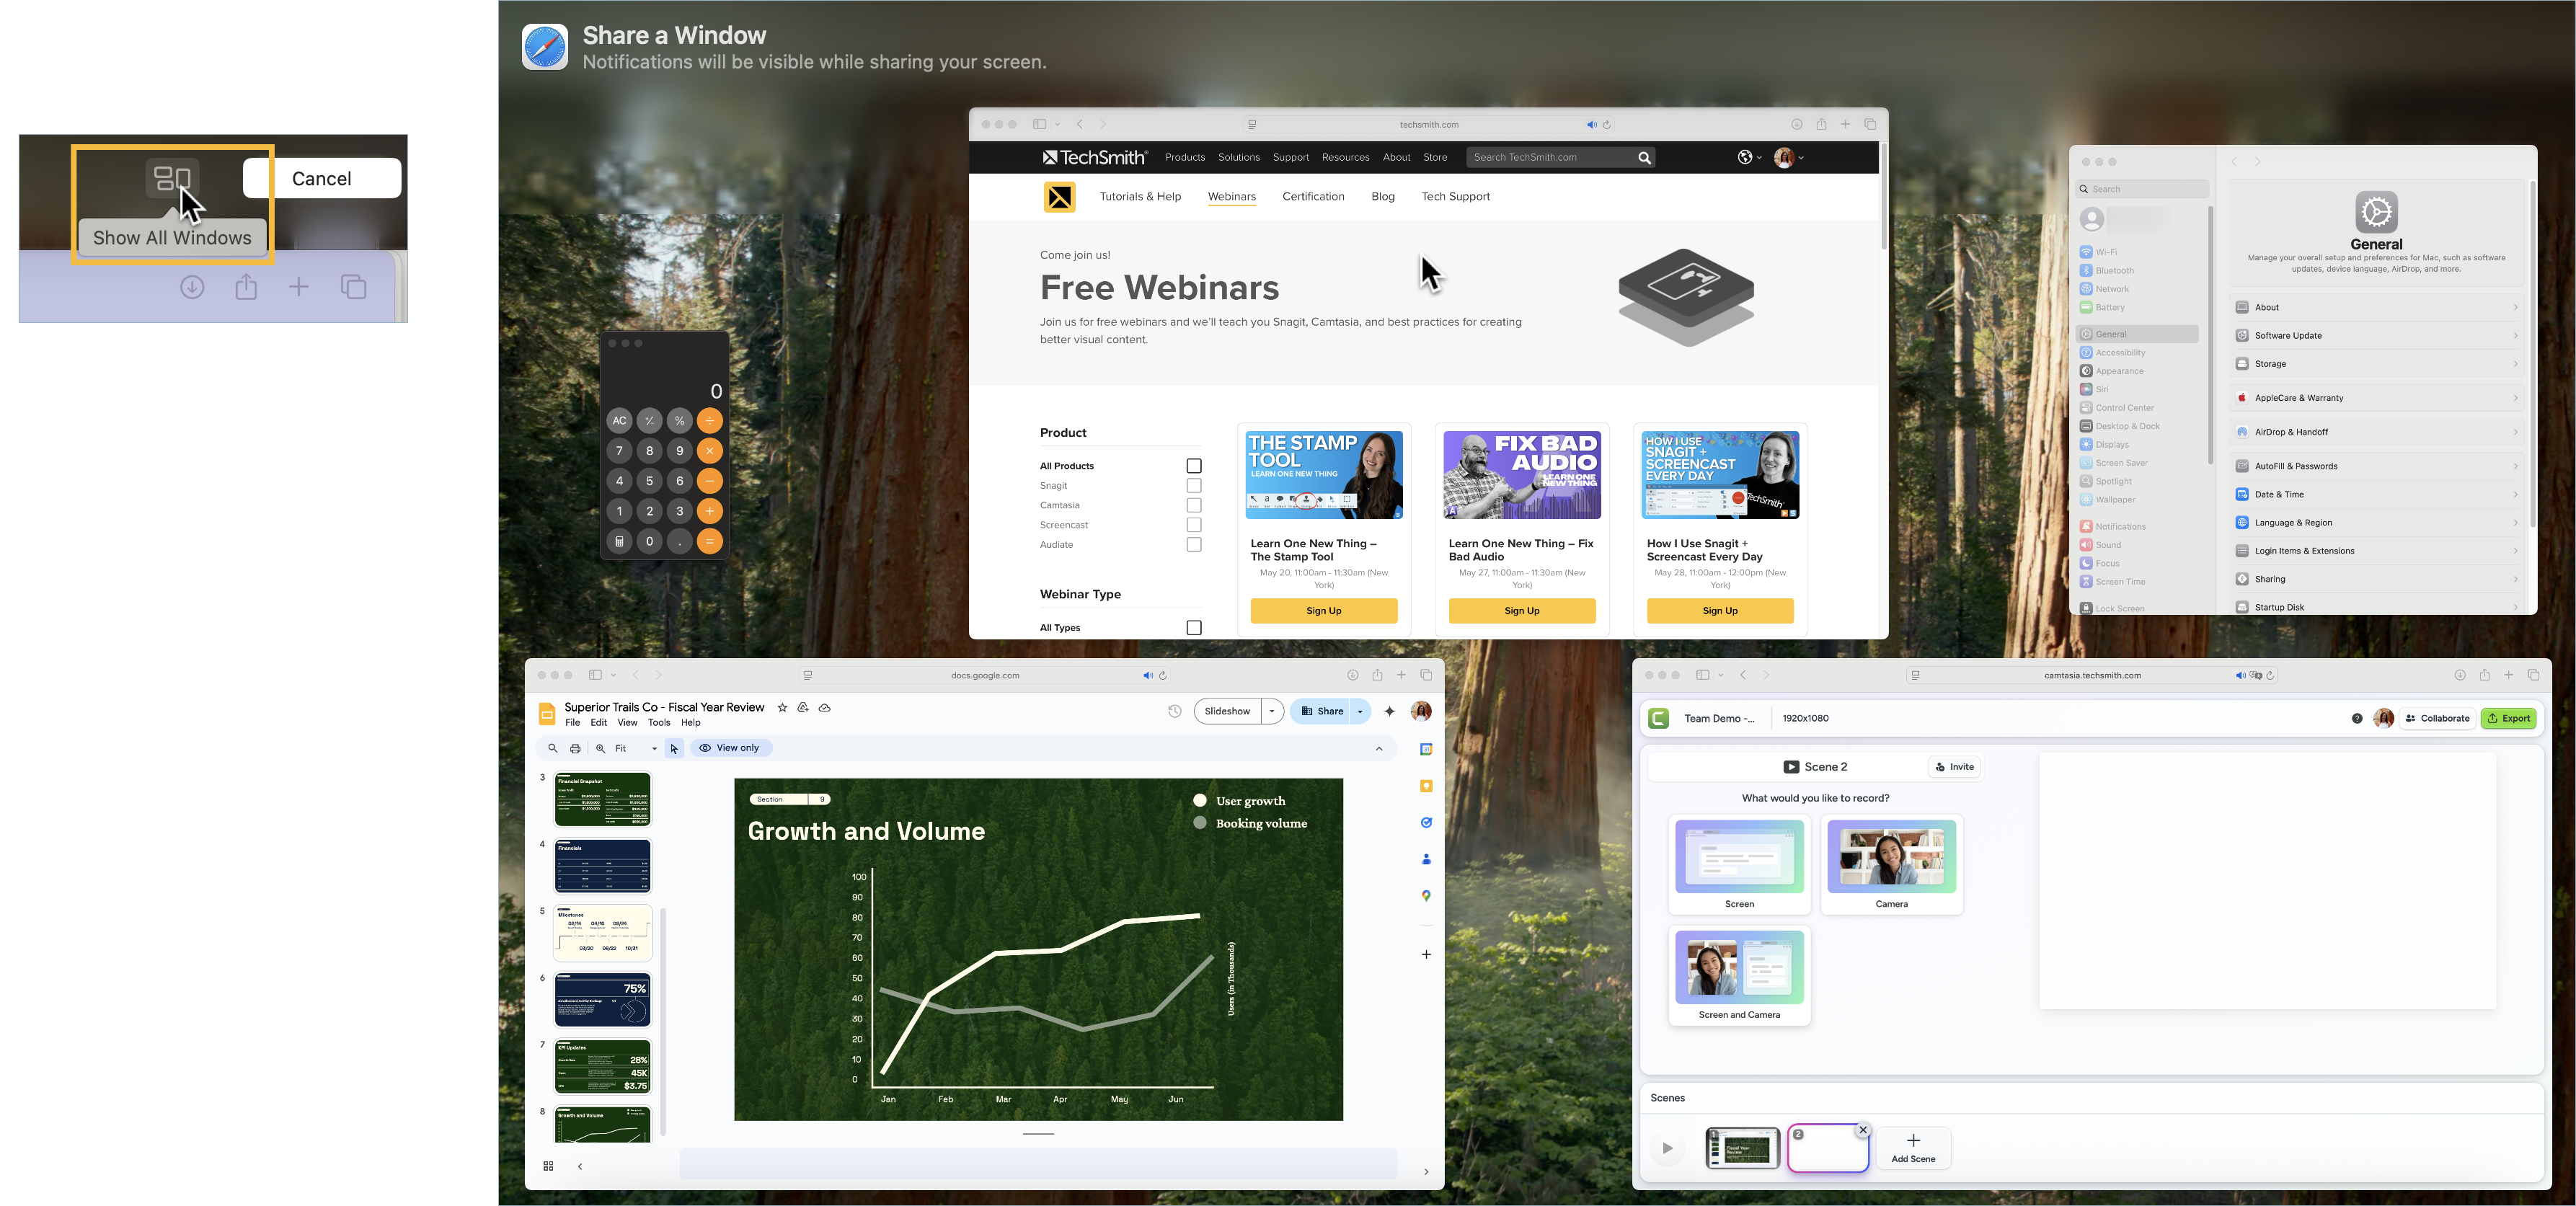Switch to the Certification tab

(1313, 196)
